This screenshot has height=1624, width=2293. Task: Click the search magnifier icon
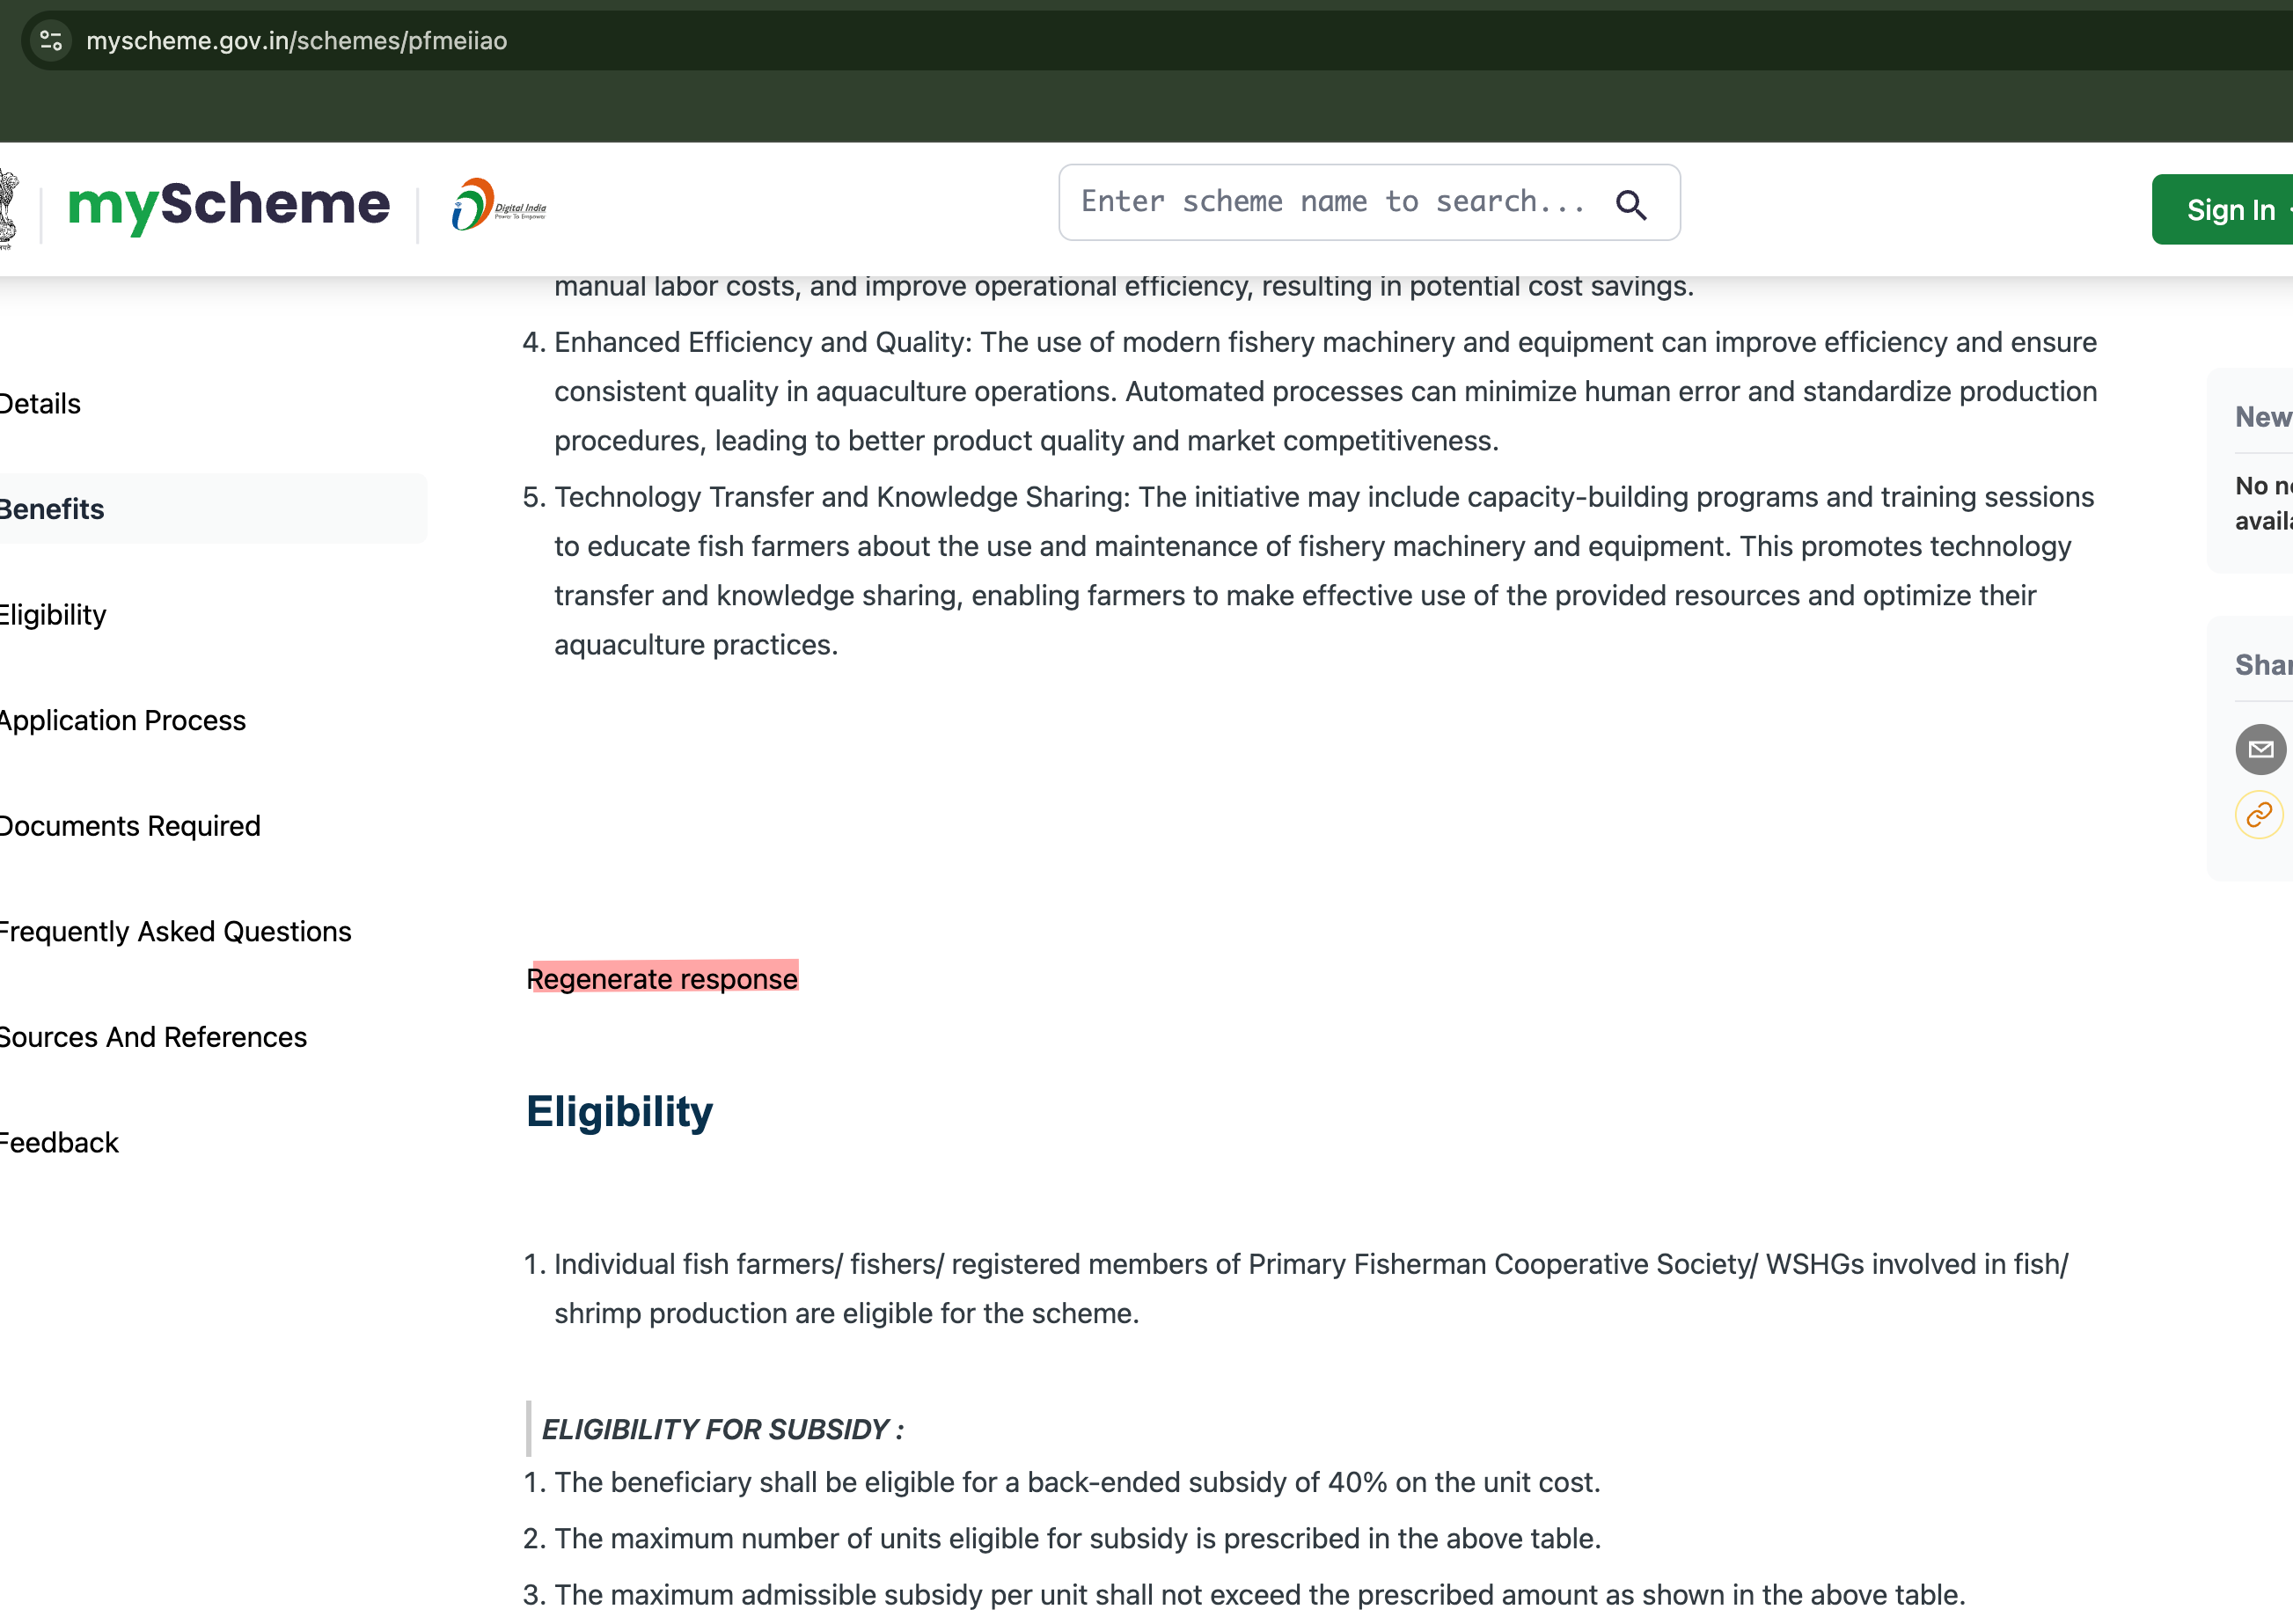(x=1630, y=205)
